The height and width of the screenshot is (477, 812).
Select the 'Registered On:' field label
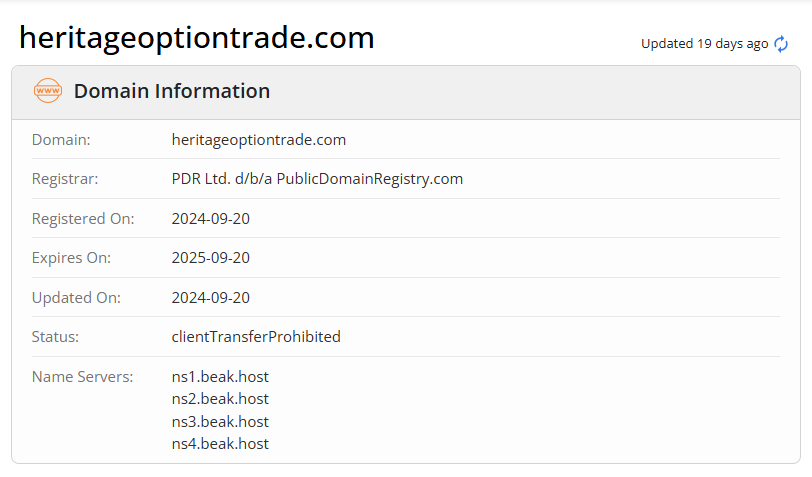pyautogui.click(x=83, y=218)
